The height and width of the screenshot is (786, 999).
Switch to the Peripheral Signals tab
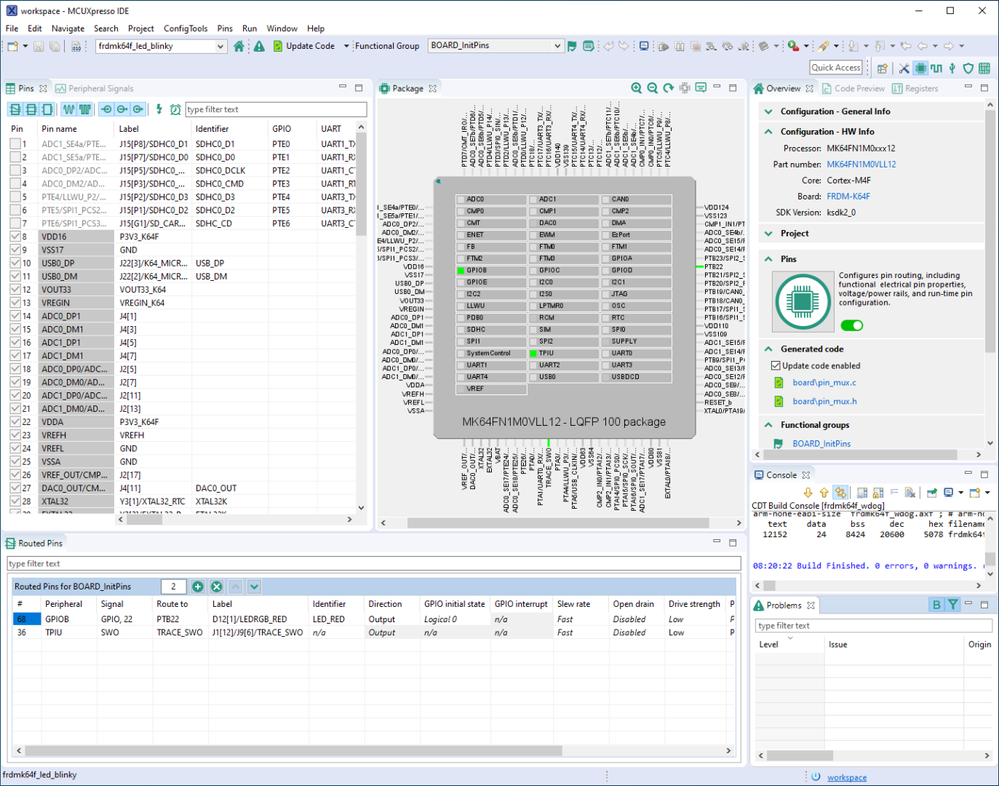pyautogui.click(x=93, y=89)
